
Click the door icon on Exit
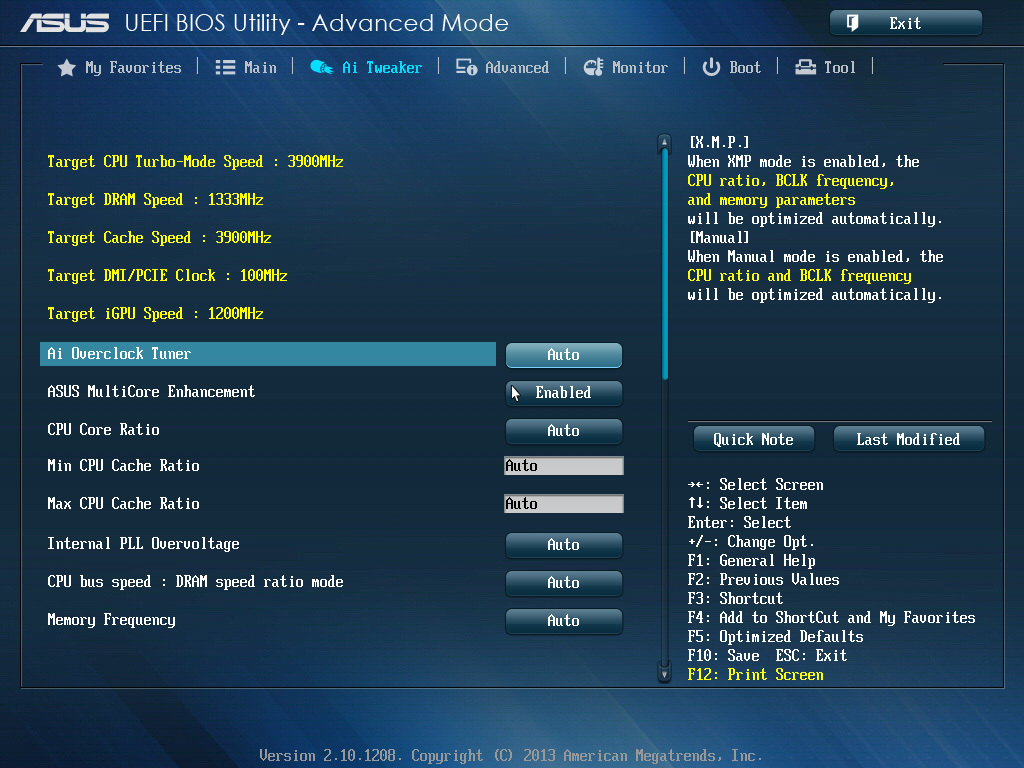click(x=852, y=24)
